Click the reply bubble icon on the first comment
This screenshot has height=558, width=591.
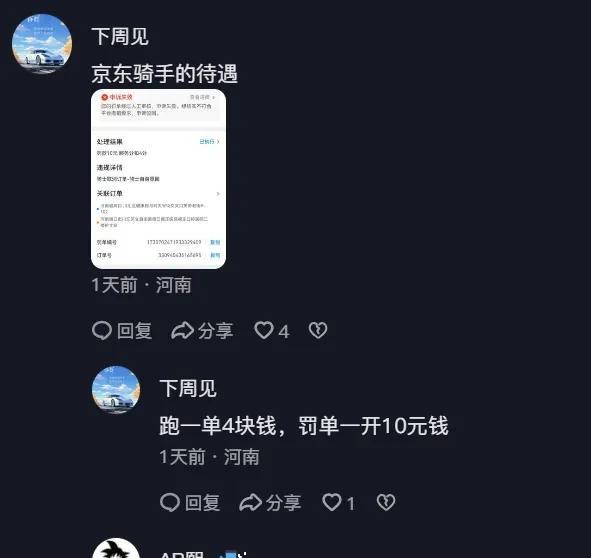point(102,331)
